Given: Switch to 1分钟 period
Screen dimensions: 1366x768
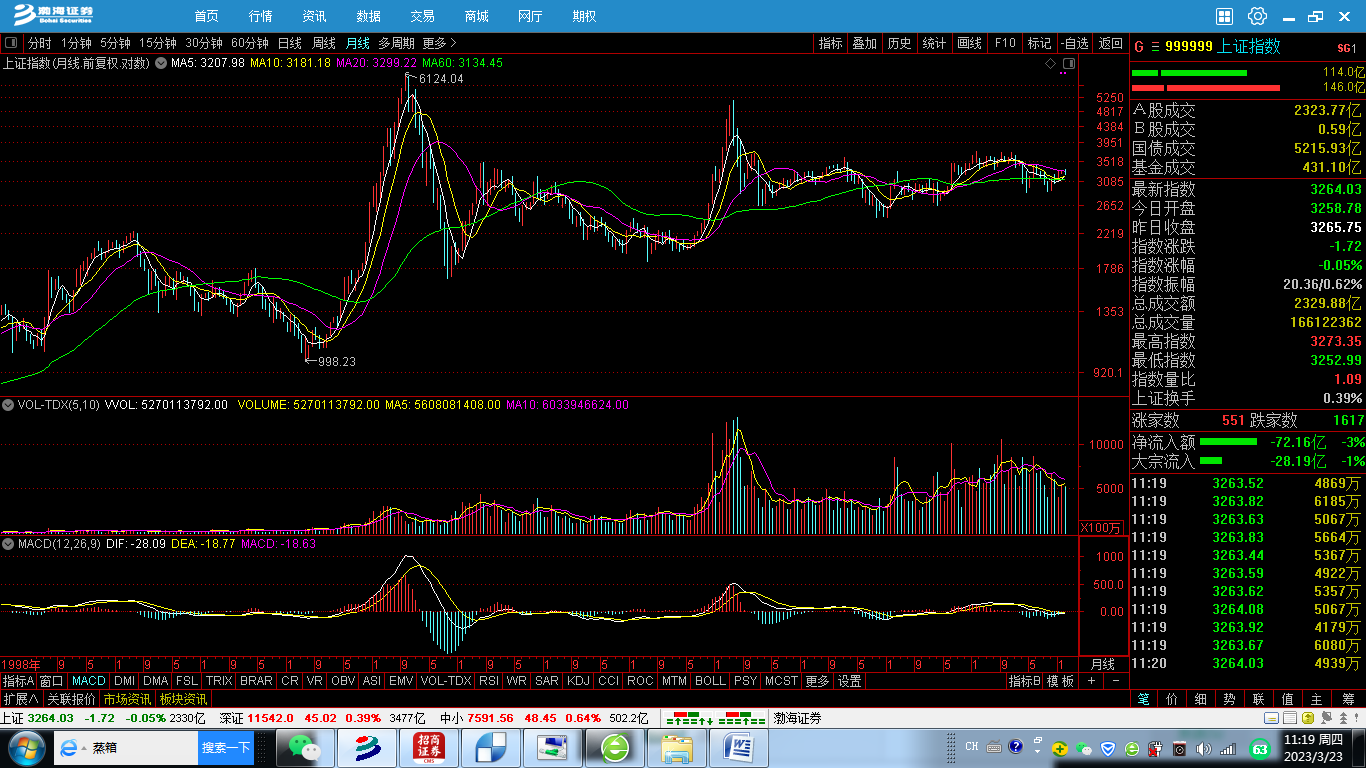Looking at the screenshot, I should pyautogui.click(x=76, y=43).
